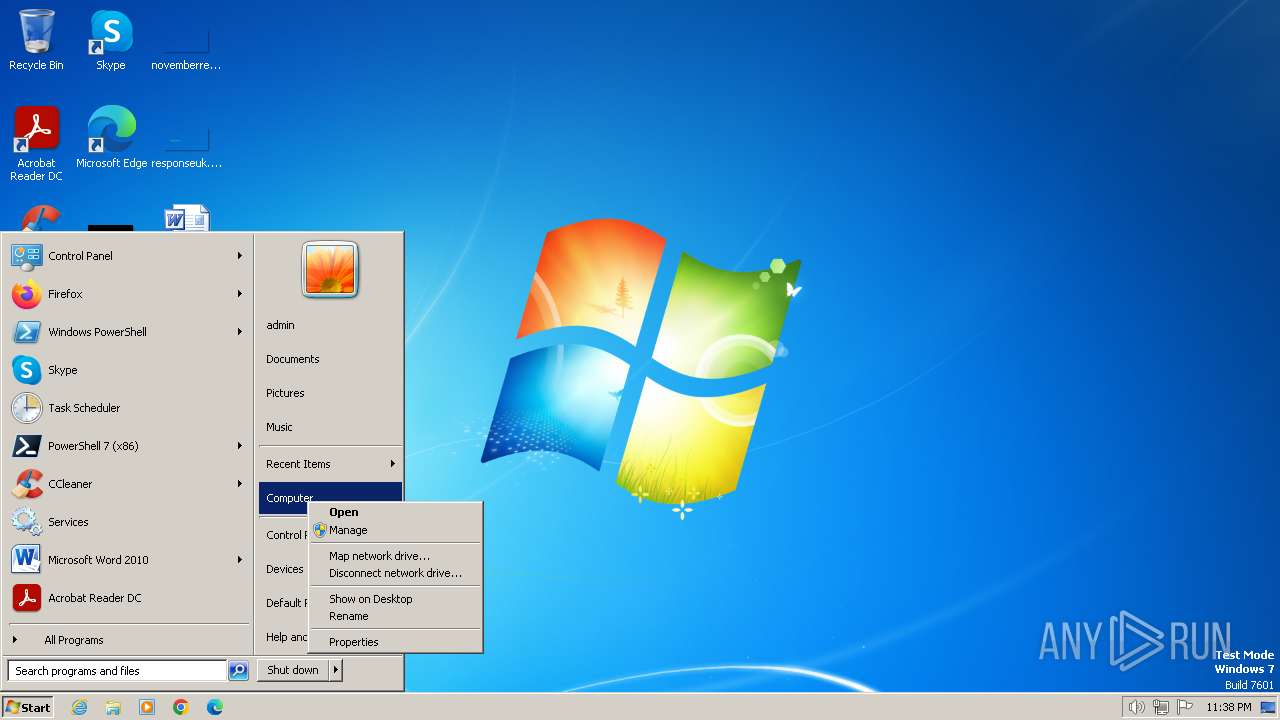This screenshot has height=720, width=1280.
Task: Expand the CCleaner jump list arrow
Action: [240, 484]
